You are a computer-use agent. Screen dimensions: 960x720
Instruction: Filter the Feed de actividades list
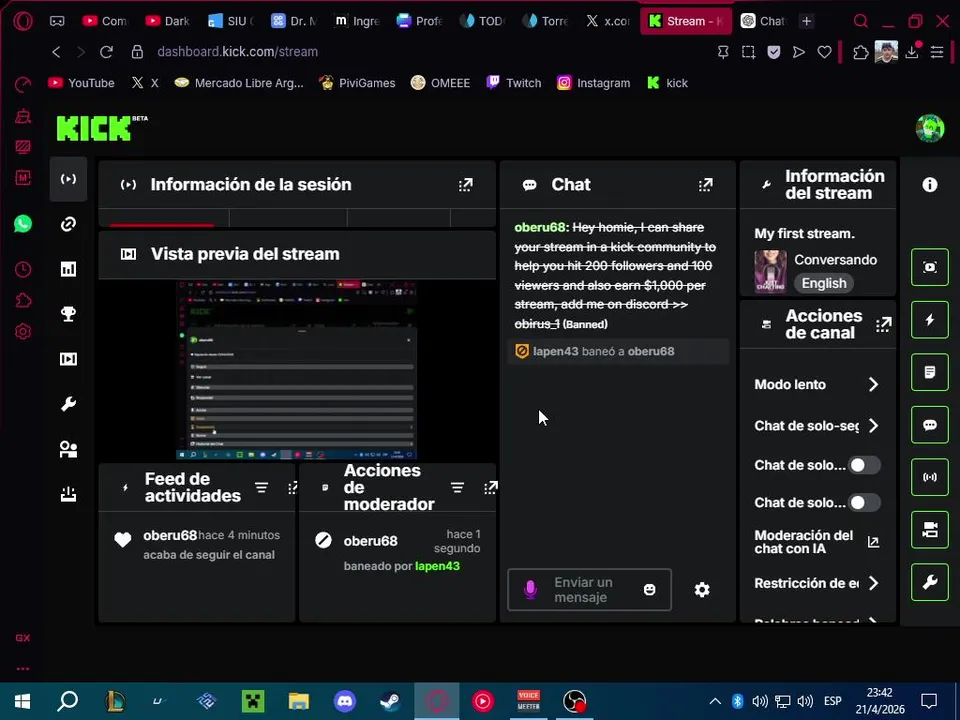(261, 487)
